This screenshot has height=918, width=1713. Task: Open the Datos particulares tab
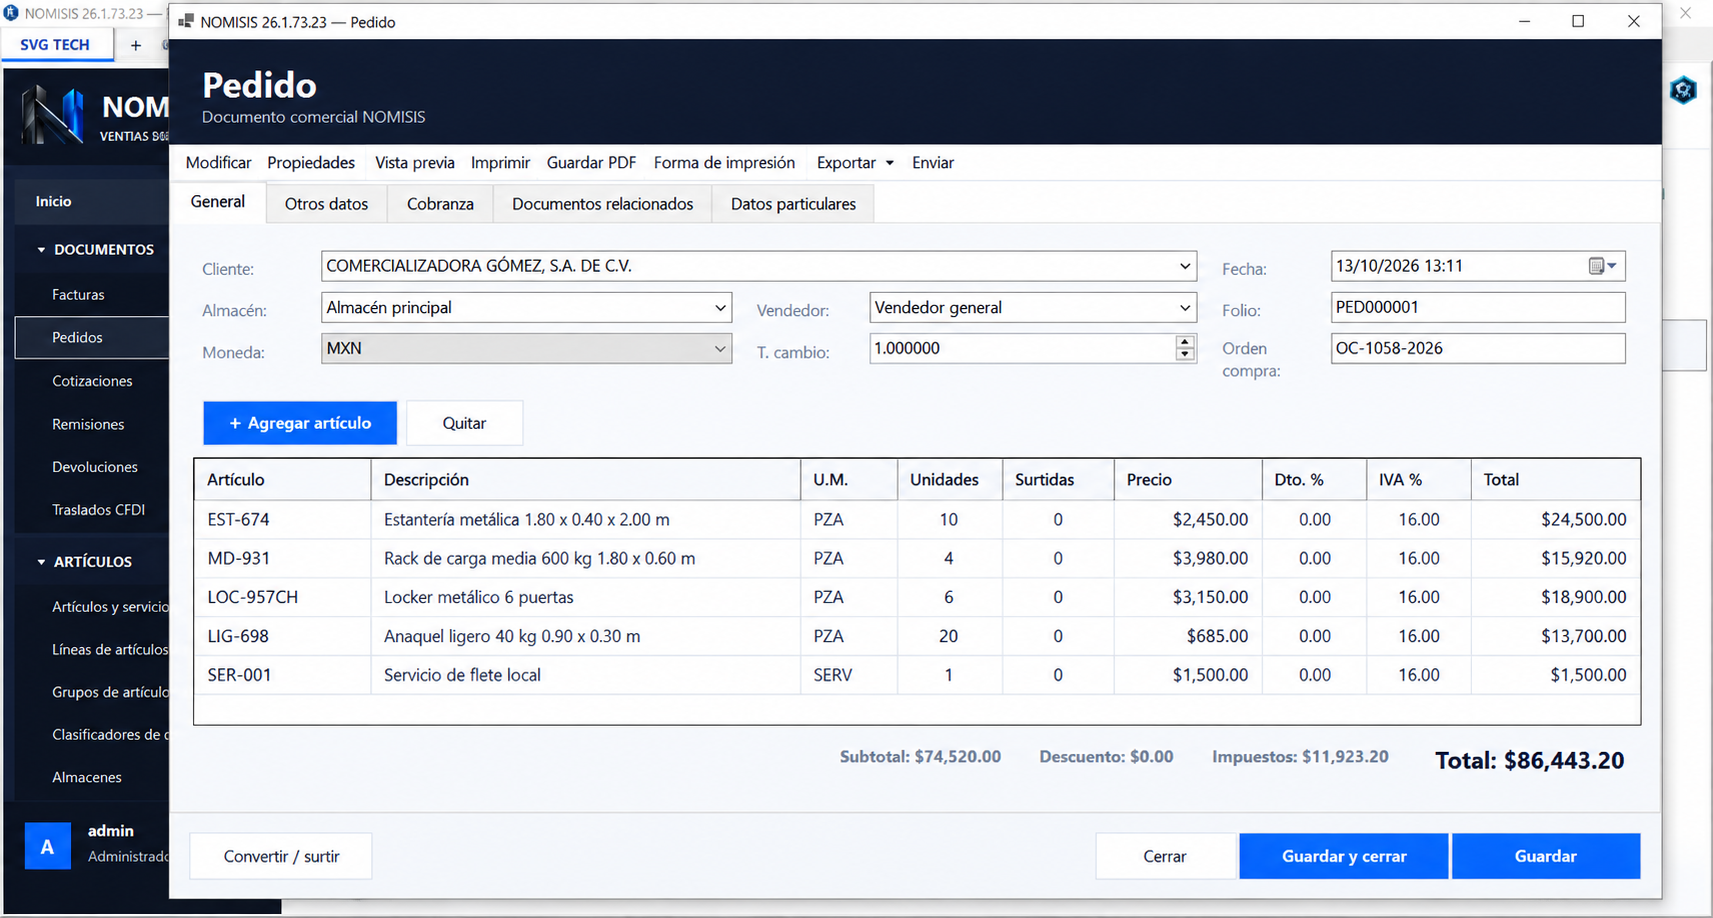793,204
